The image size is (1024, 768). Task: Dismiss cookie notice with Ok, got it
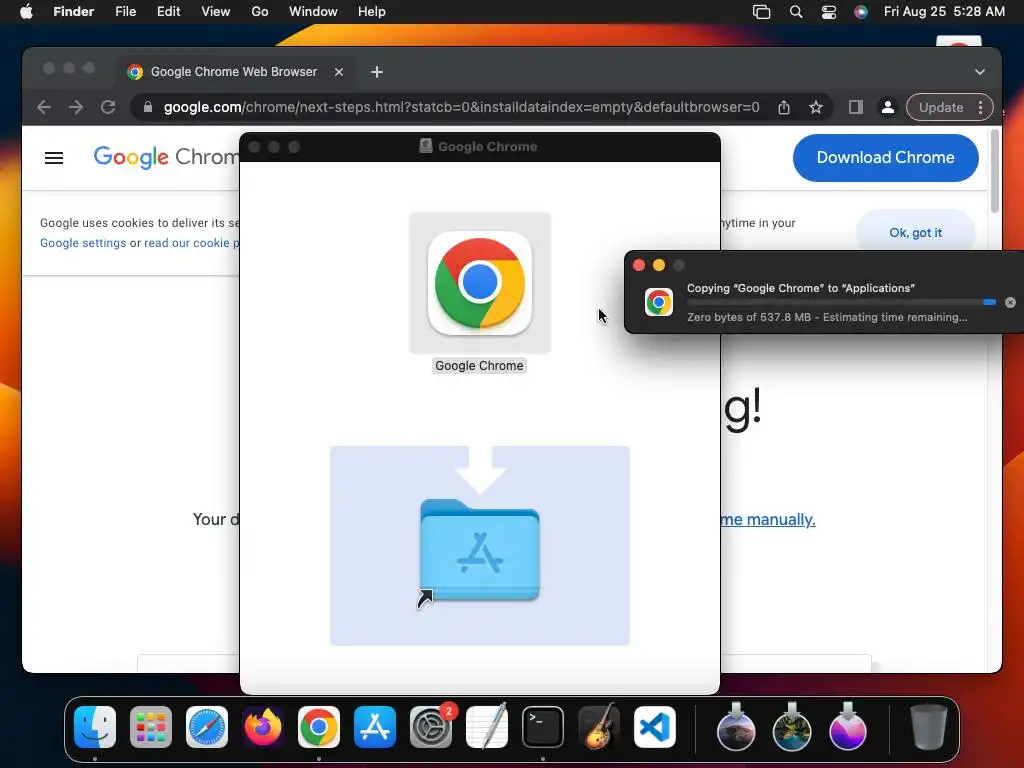coord(916,232)
